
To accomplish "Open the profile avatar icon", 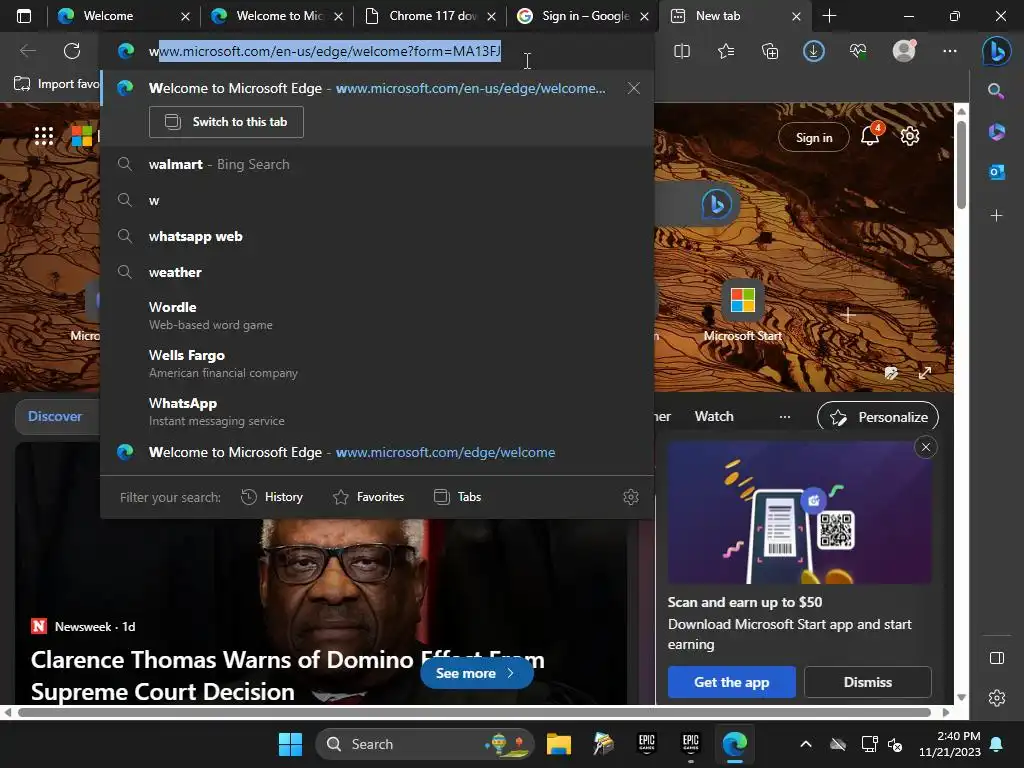I will (904, 51).
